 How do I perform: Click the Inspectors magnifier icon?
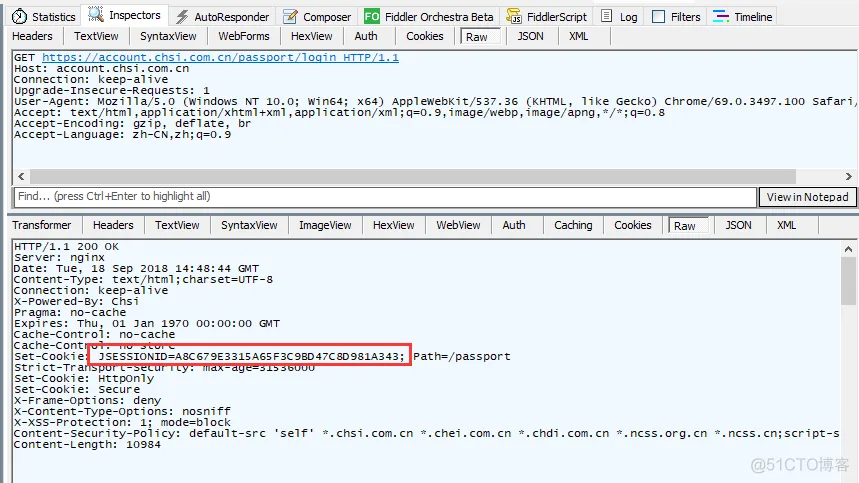pos(96,15)
